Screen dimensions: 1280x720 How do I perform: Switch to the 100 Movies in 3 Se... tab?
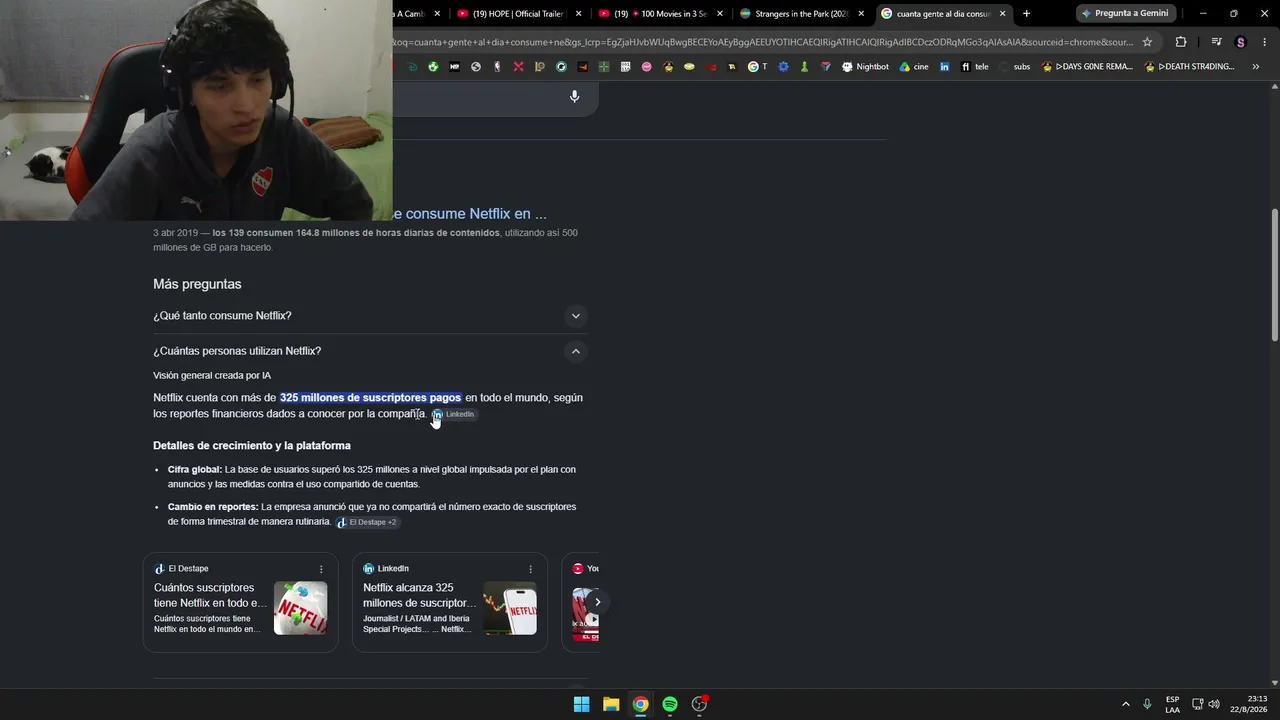point(660,14)
